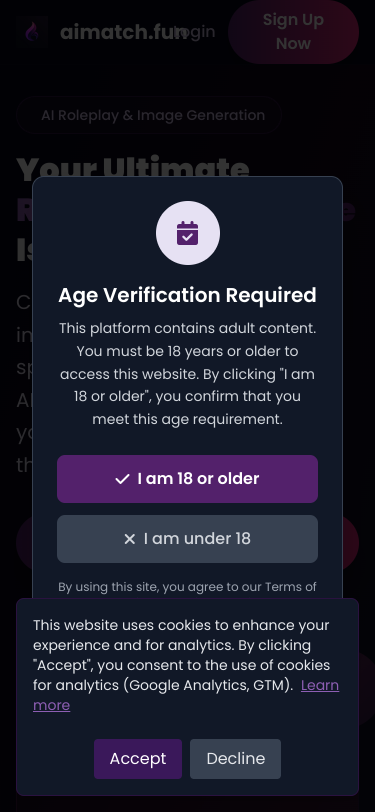
Task: Click the Terms of agreement text line
Action: coord(188,587)
